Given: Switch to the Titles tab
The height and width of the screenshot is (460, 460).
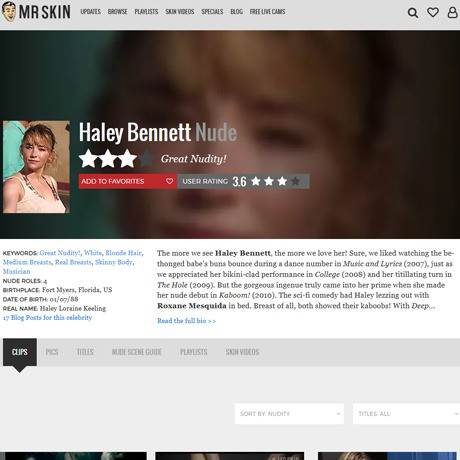Looking at the screenshot, I should tap(85, 352).
